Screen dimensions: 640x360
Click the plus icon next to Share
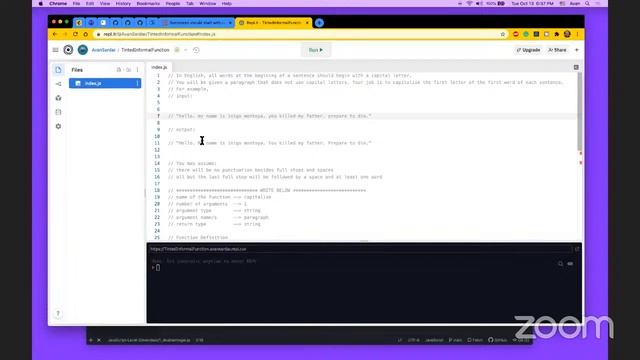[x=577, y=50]
